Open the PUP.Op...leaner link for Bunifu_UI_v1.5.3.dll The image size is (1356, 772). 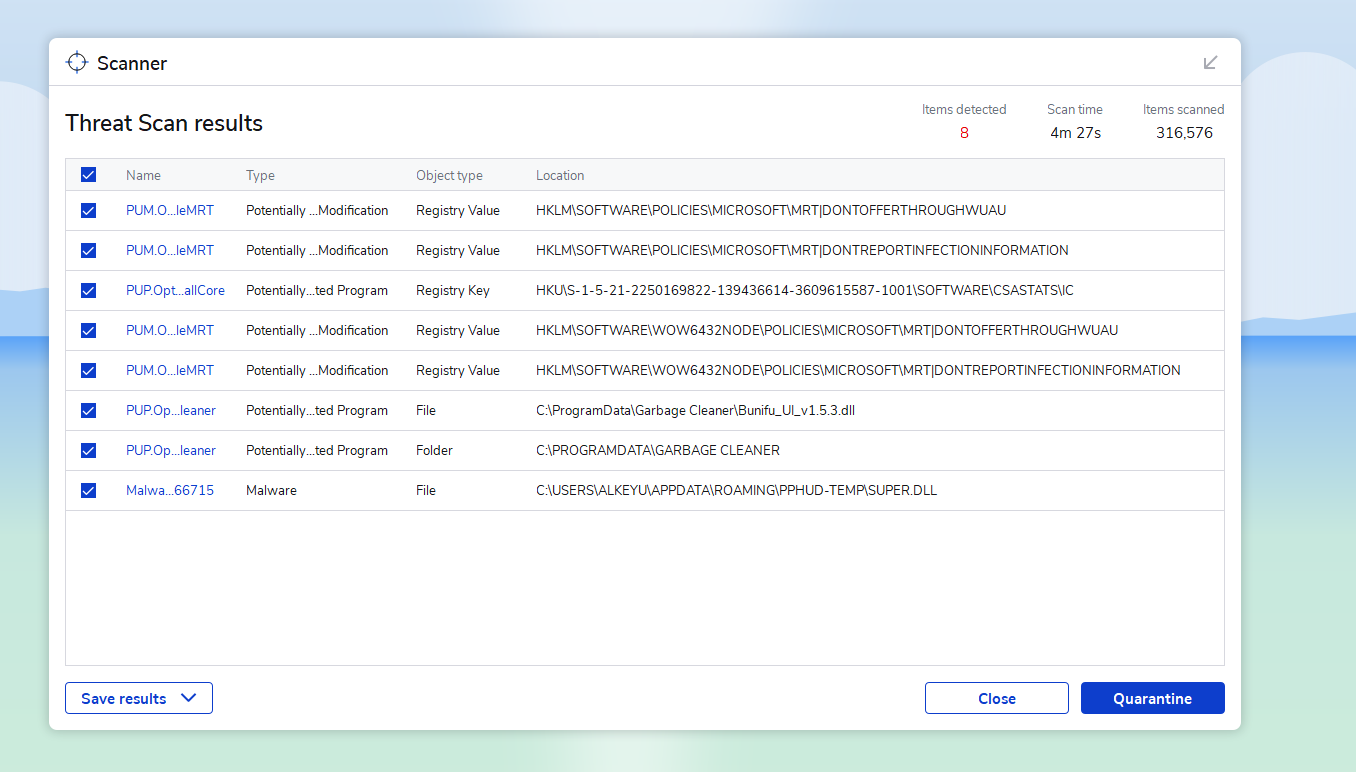171,411
